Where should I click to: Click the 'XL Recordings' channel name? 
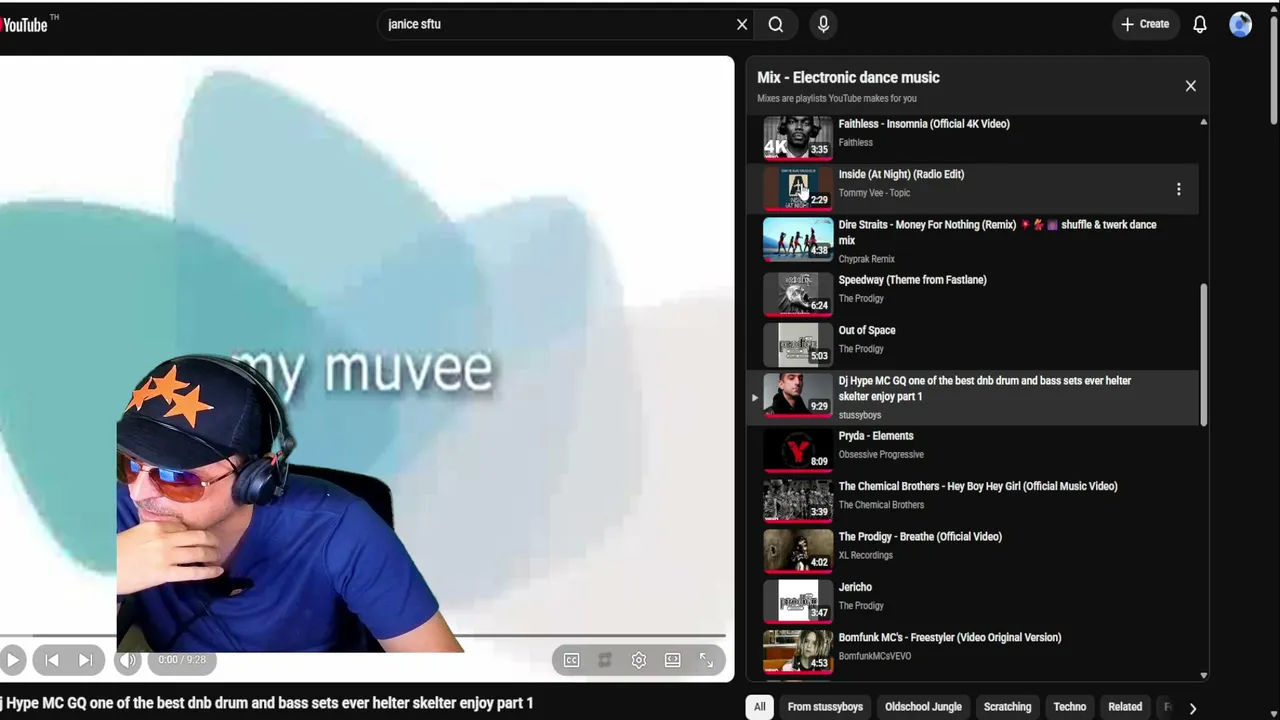click(866, 556)
